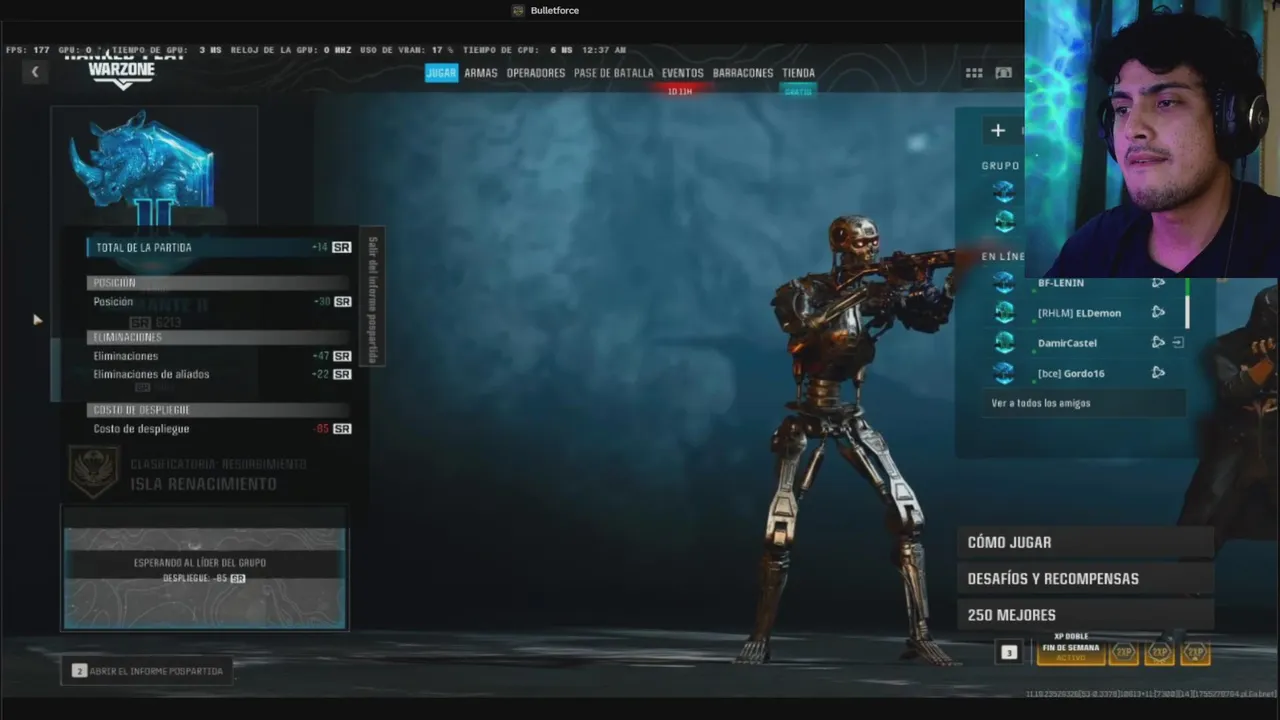Invite DamirCastel using the invite icon
This screenshot has width=1280, height=720.
point(1158,343)
